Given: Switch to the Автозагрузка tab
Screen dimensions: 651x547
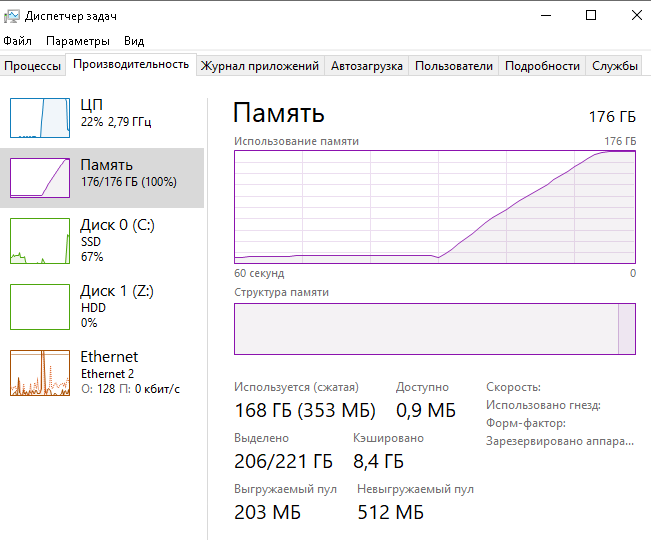Looking at the screenshot, I should click(367, 66).
